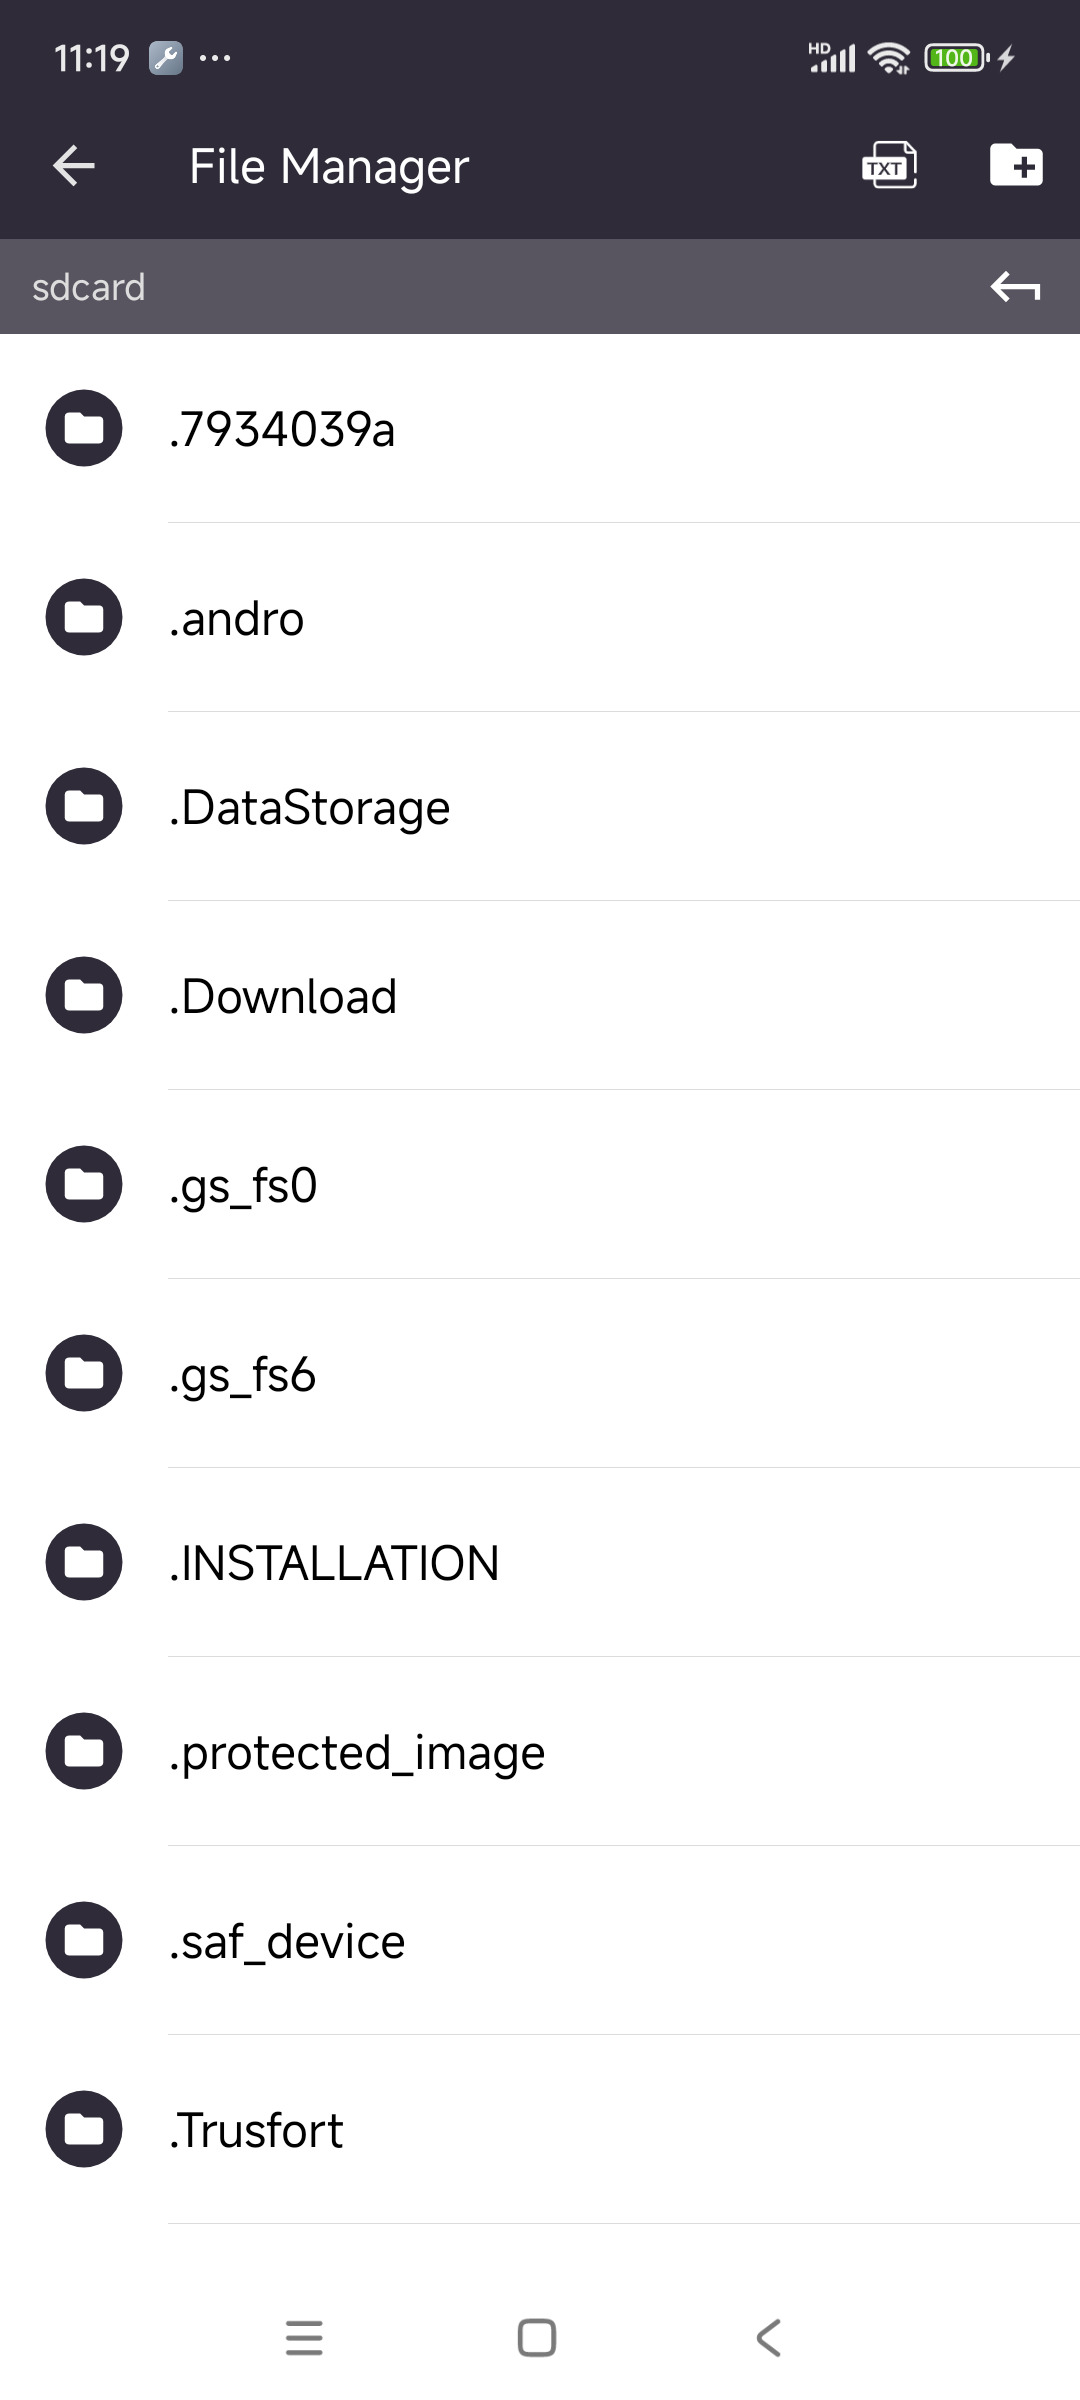Open the .DataStorage folder
Screen dimensions: 1080x2400
(x=310, y=807)
